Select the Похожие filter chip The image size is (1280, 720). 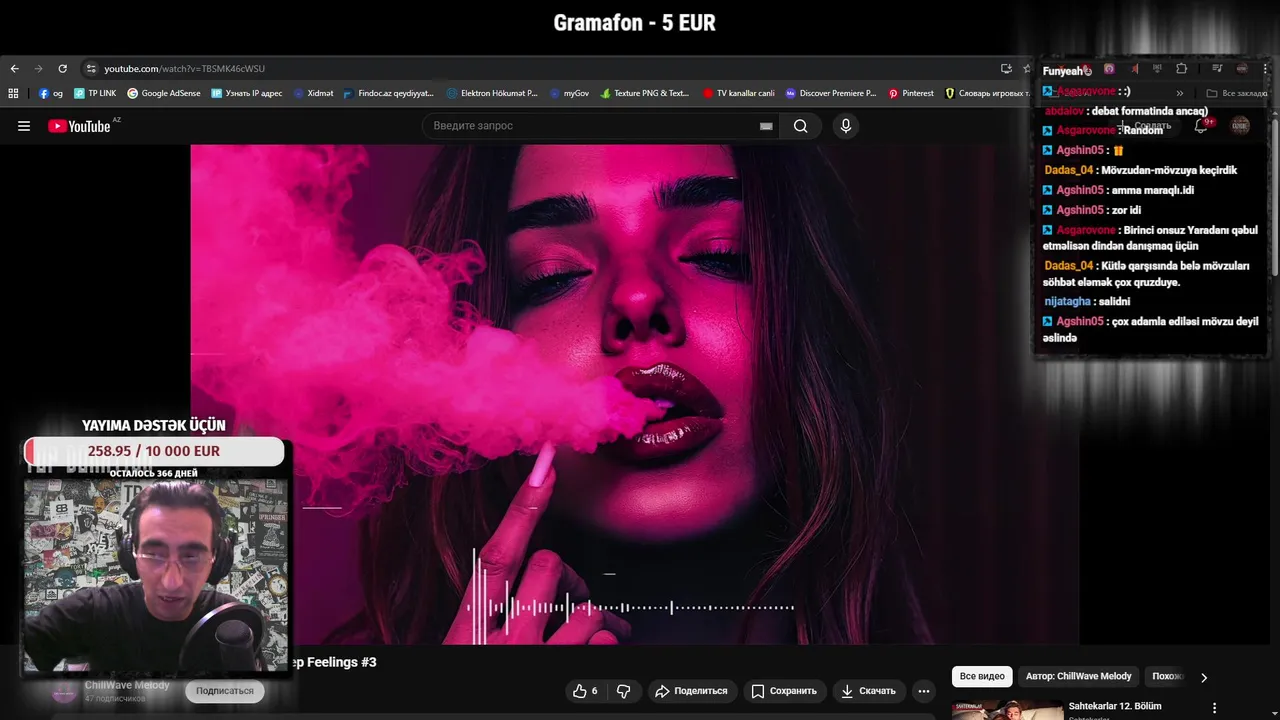(1167, 677)
